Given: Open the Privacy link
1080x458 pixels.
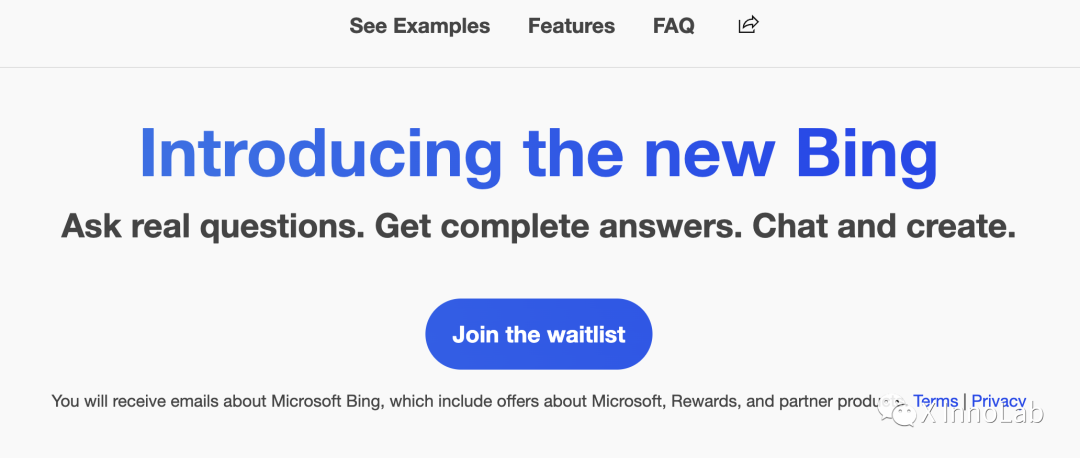Looking at the screenshot, I should coord(999,401).
